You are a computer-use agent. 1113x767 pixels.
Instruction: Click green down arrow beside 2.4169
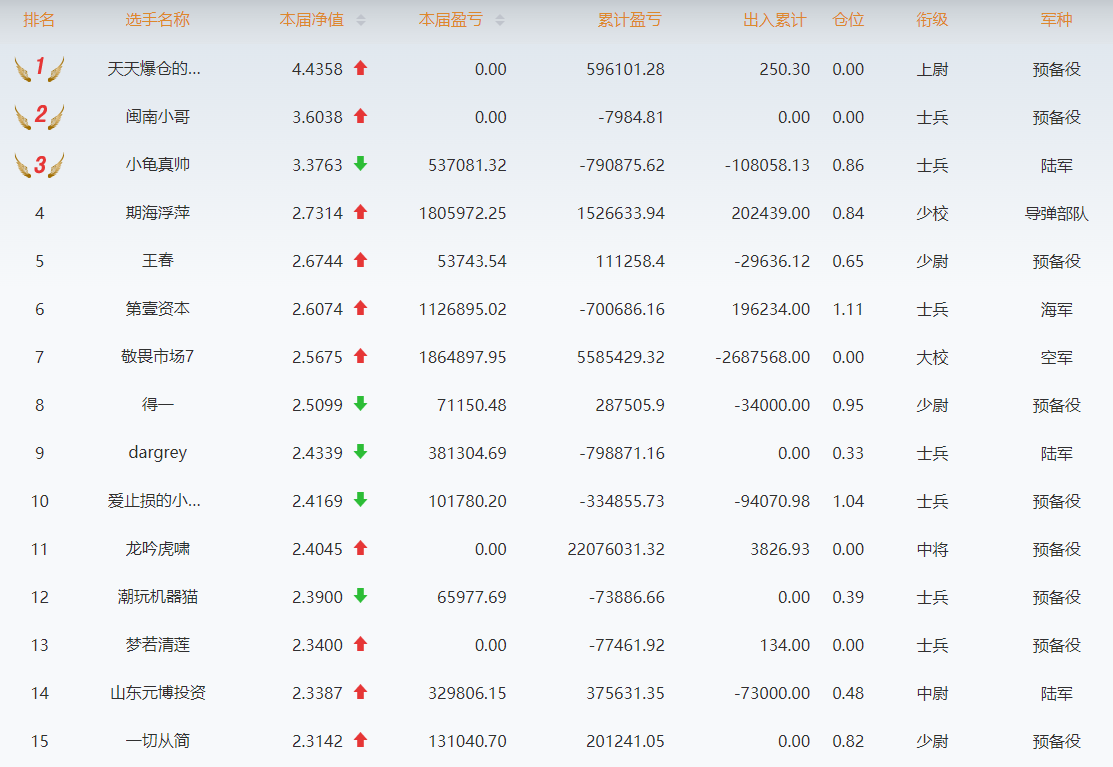click(361, 500)
